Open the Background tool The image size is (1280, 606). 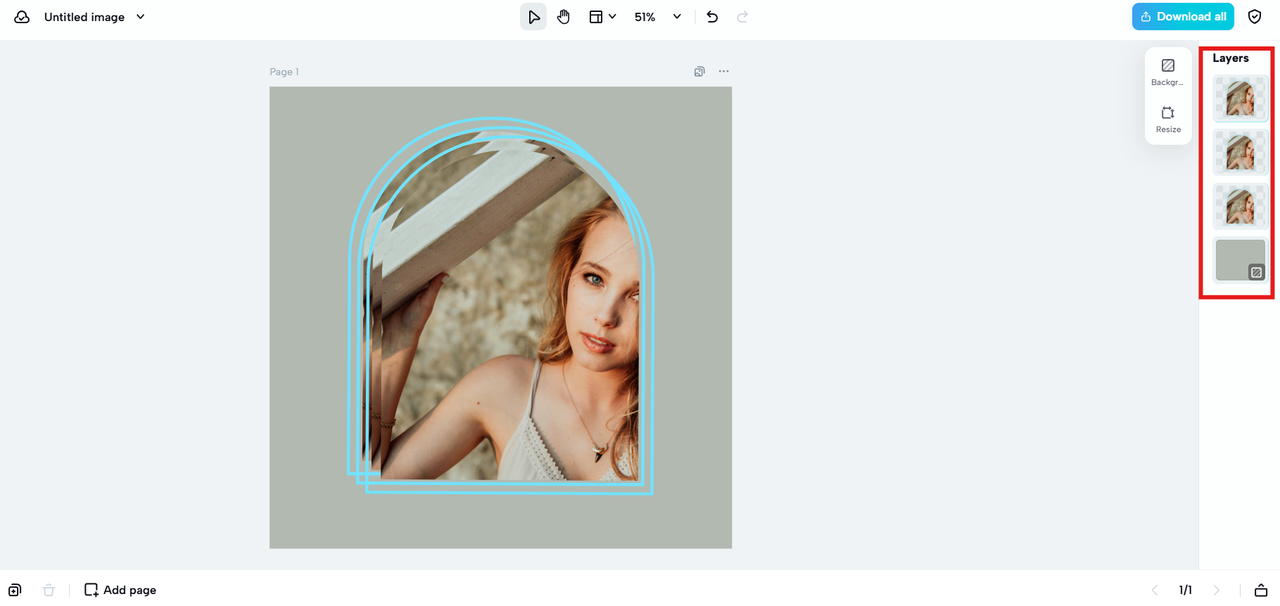pyautogui.click(x=1168, y=72)
